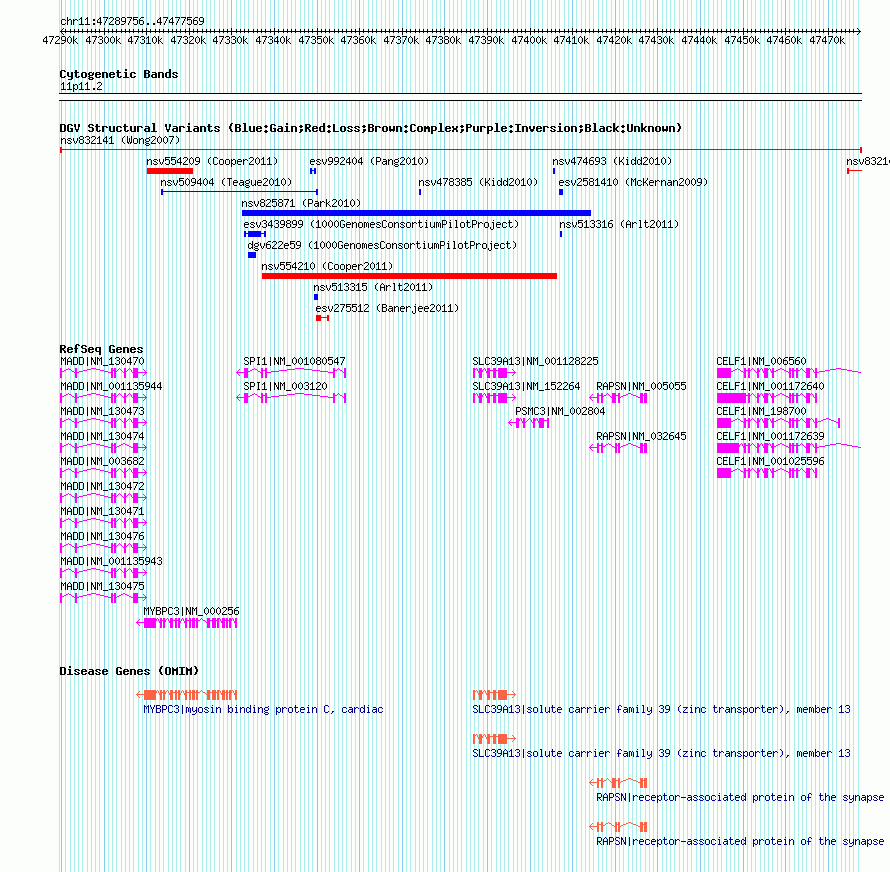890x872 pixels.
Task: Select the esv2581410 blue variant square
Action: (561, 192)
